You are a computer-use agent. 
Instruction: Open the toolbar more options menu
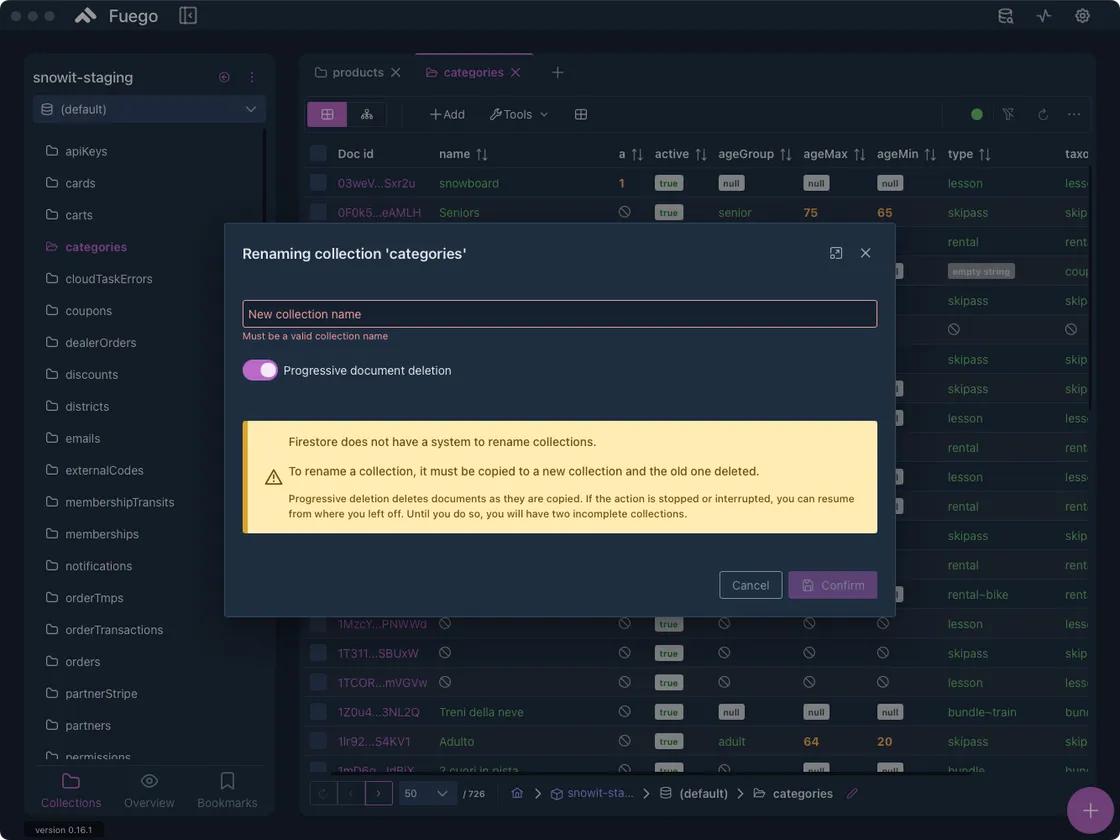pos(1074,114)
